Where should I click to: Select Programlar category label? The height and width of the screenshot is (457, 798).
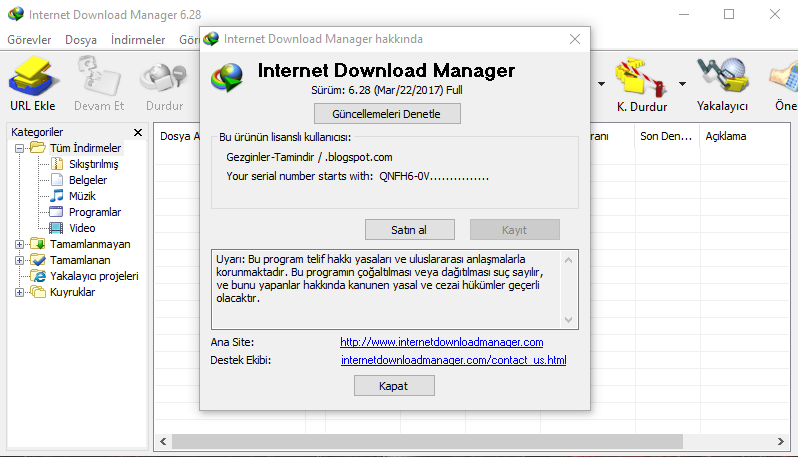[x=95, y=212]
